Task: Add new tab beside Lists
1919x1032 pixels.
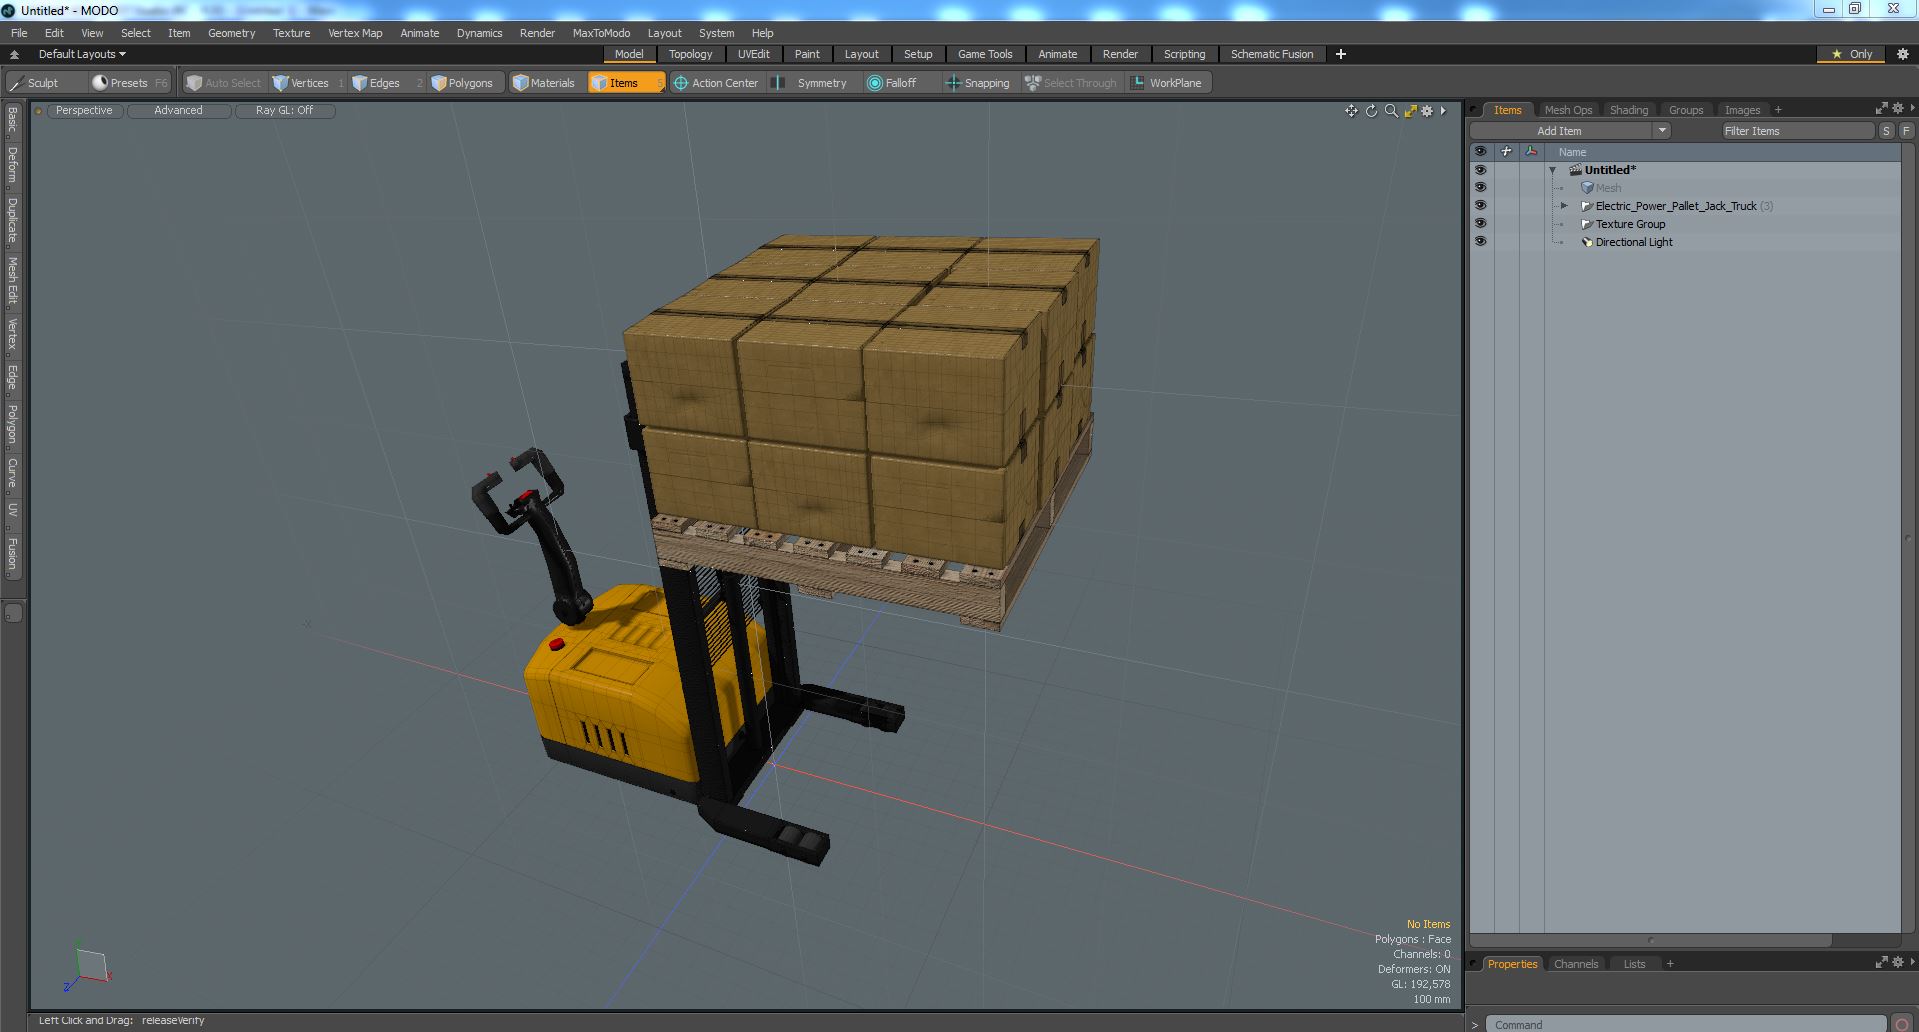Action: pos(1670,964)
